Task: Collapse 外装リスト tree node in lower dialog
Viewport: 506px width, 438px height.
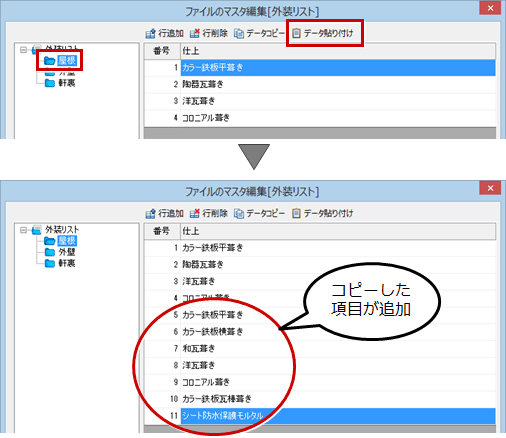Action: pyautogui.click(x=23, y=230)
